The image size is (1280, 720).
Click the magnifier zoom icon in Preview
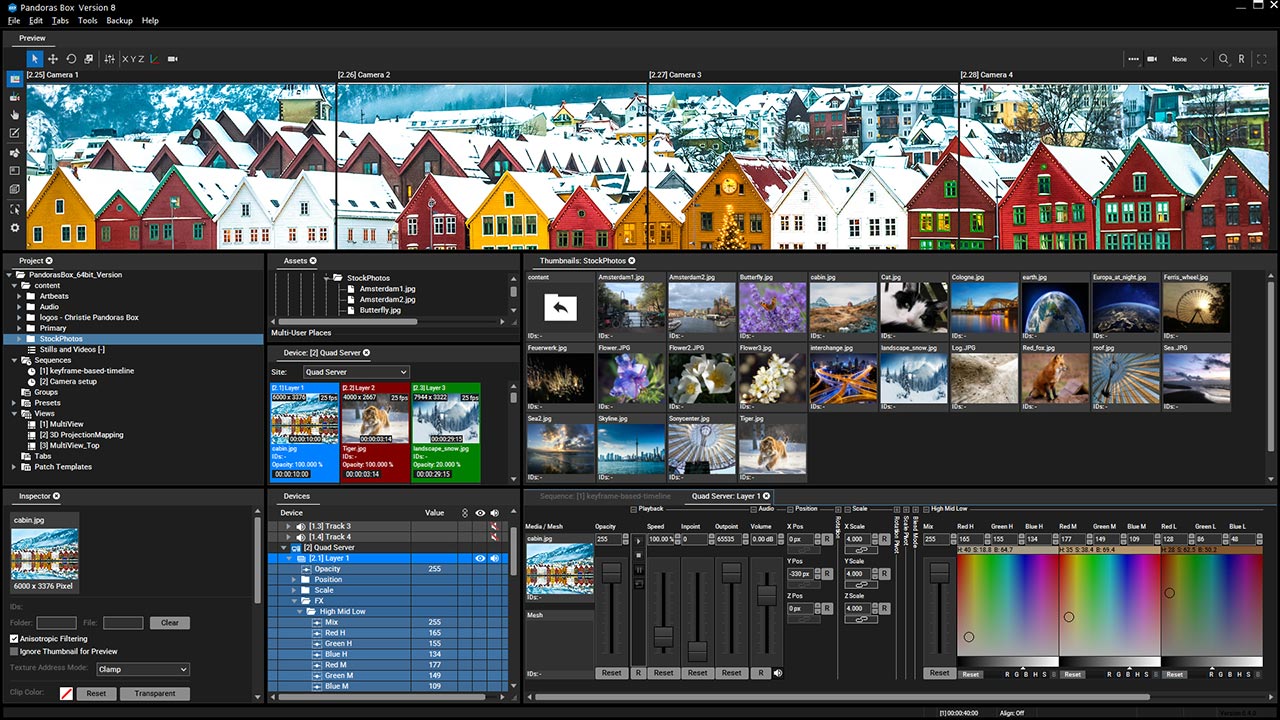[x=1223, y=59]
